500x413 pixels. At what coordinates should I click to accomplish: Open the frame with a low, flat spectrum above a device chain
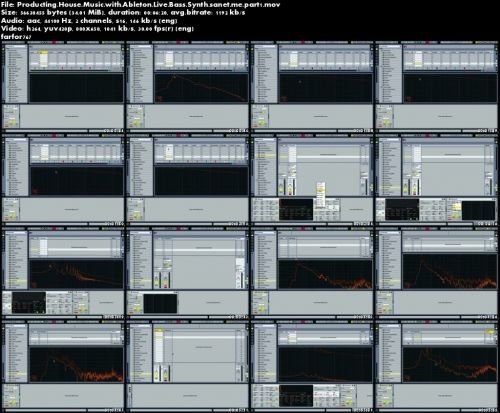tap(311, 366)
